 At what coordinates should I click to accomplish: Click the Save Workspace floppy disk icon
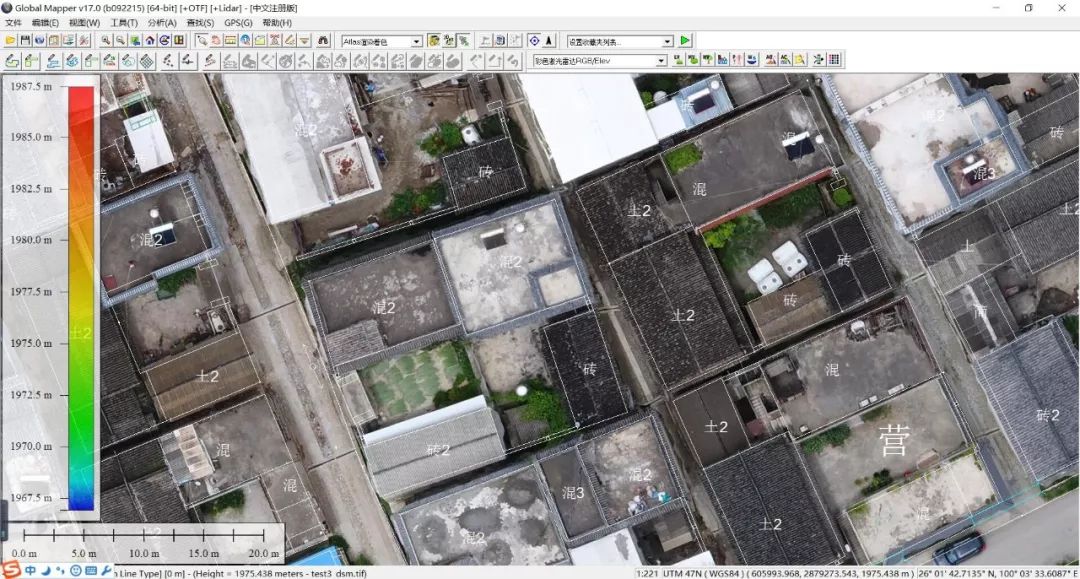(25, 41)
